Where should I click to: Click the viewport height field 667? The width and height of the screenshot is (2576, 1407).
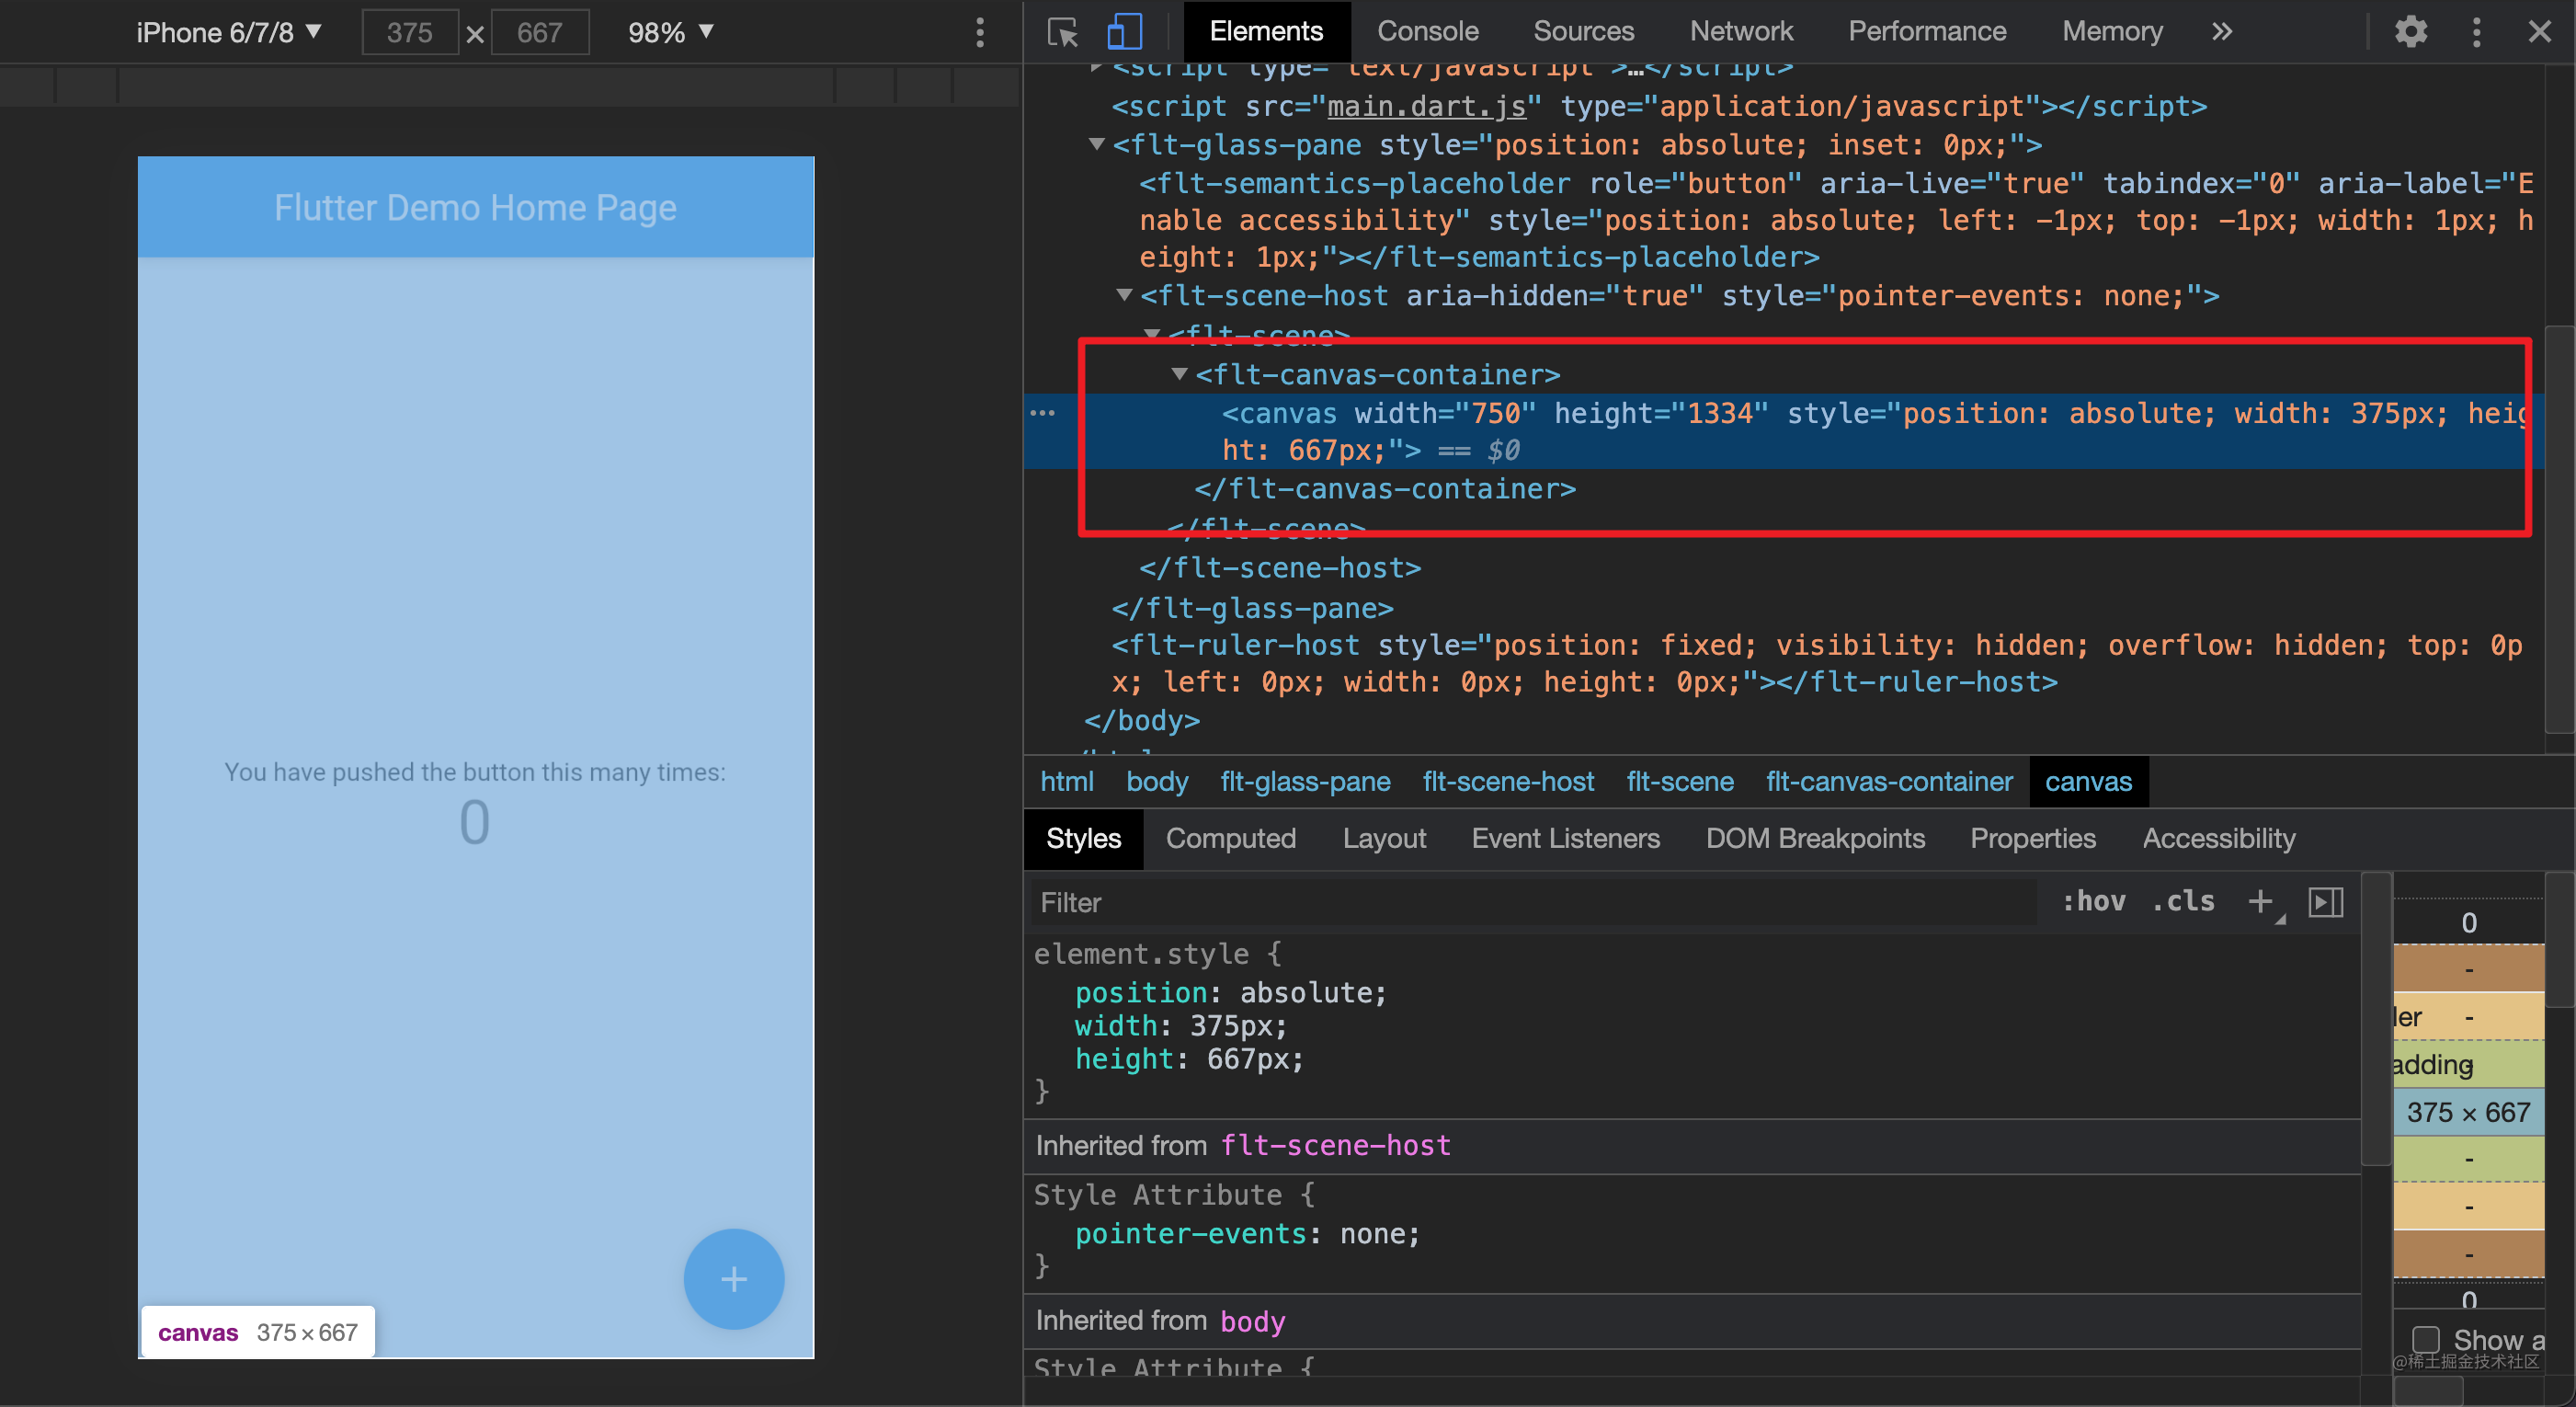coord(540,32)
